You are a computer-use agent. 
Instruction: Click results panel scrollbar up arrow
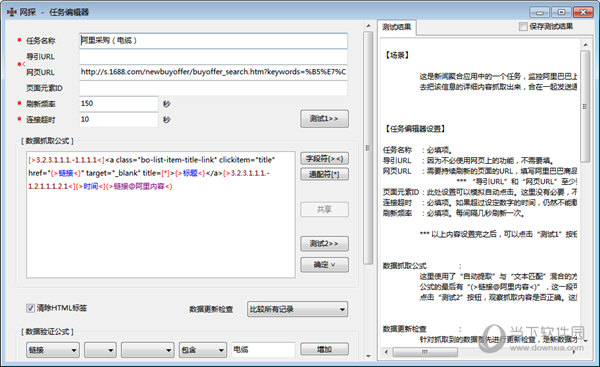click(585, 45)
